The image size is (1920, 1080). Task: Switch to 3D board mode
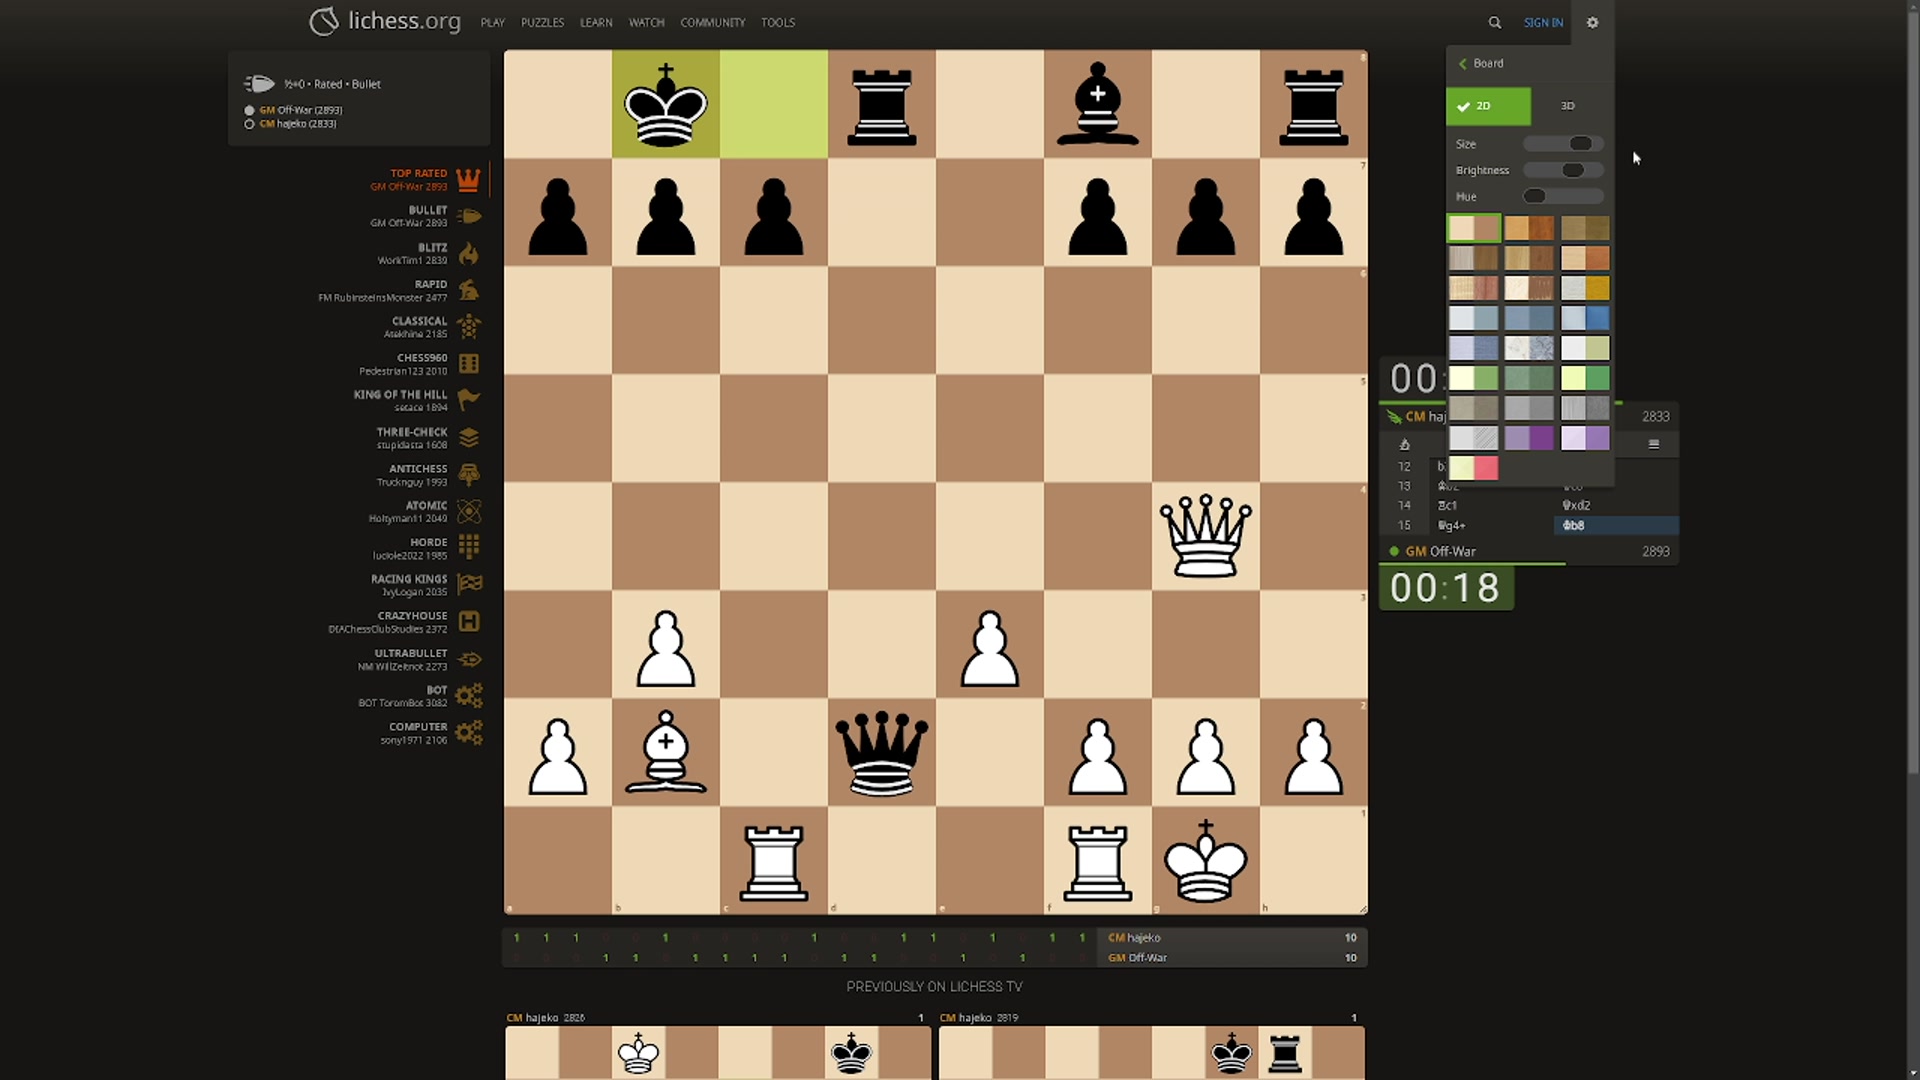1567,106
